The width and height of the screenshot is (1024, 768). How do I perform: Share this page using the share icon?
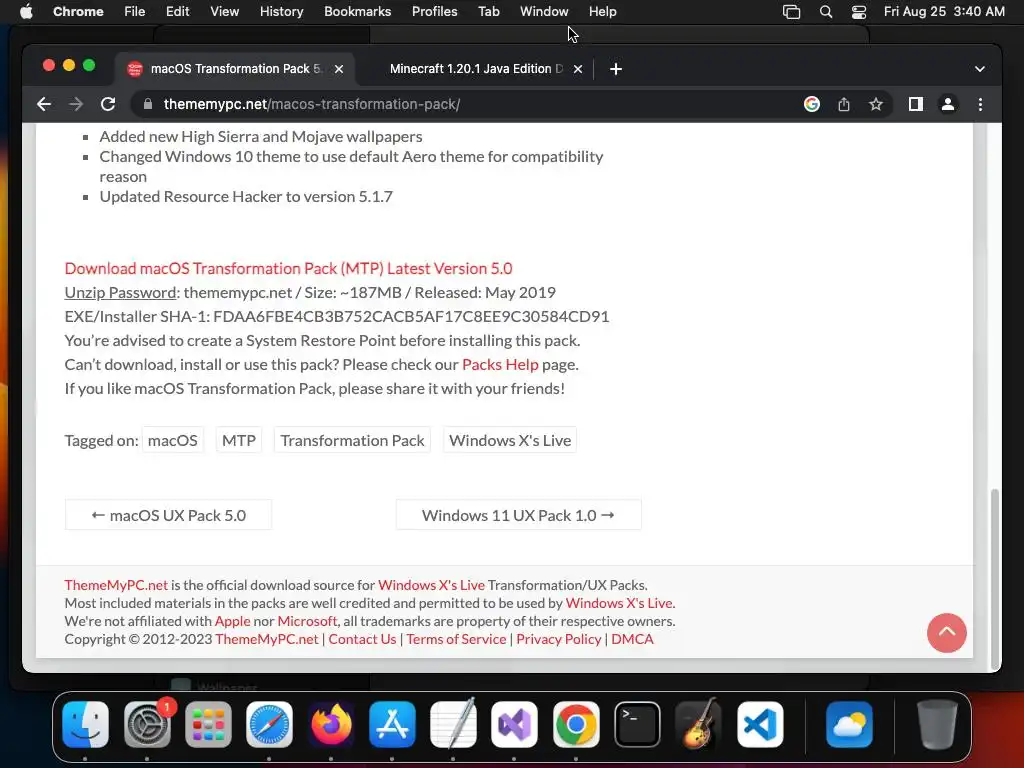pyautogui.click(x=844, y=104)
